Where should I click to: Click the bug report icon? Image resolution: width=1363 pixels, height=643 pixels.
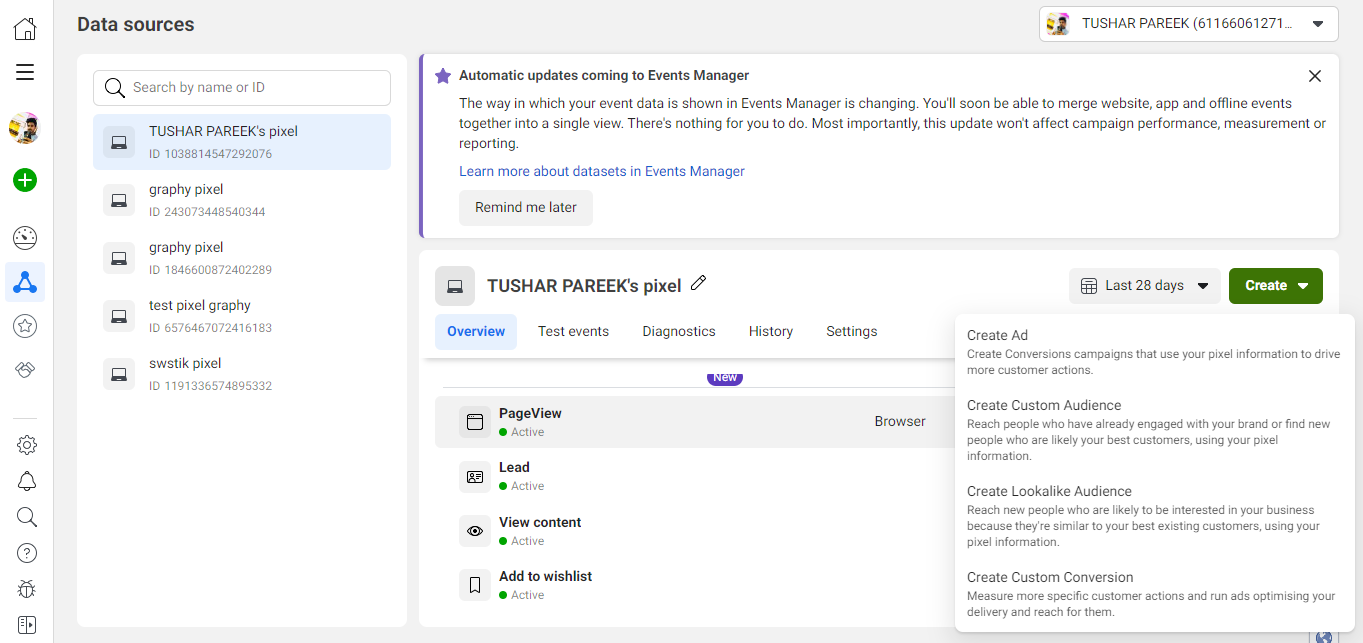click(x=27, y=589)
